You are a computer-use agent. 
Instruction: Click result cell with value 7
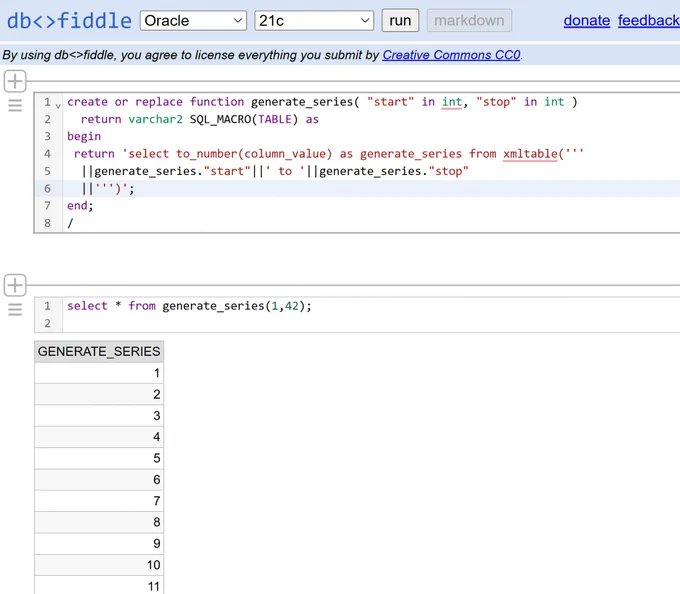coord(99,501)
